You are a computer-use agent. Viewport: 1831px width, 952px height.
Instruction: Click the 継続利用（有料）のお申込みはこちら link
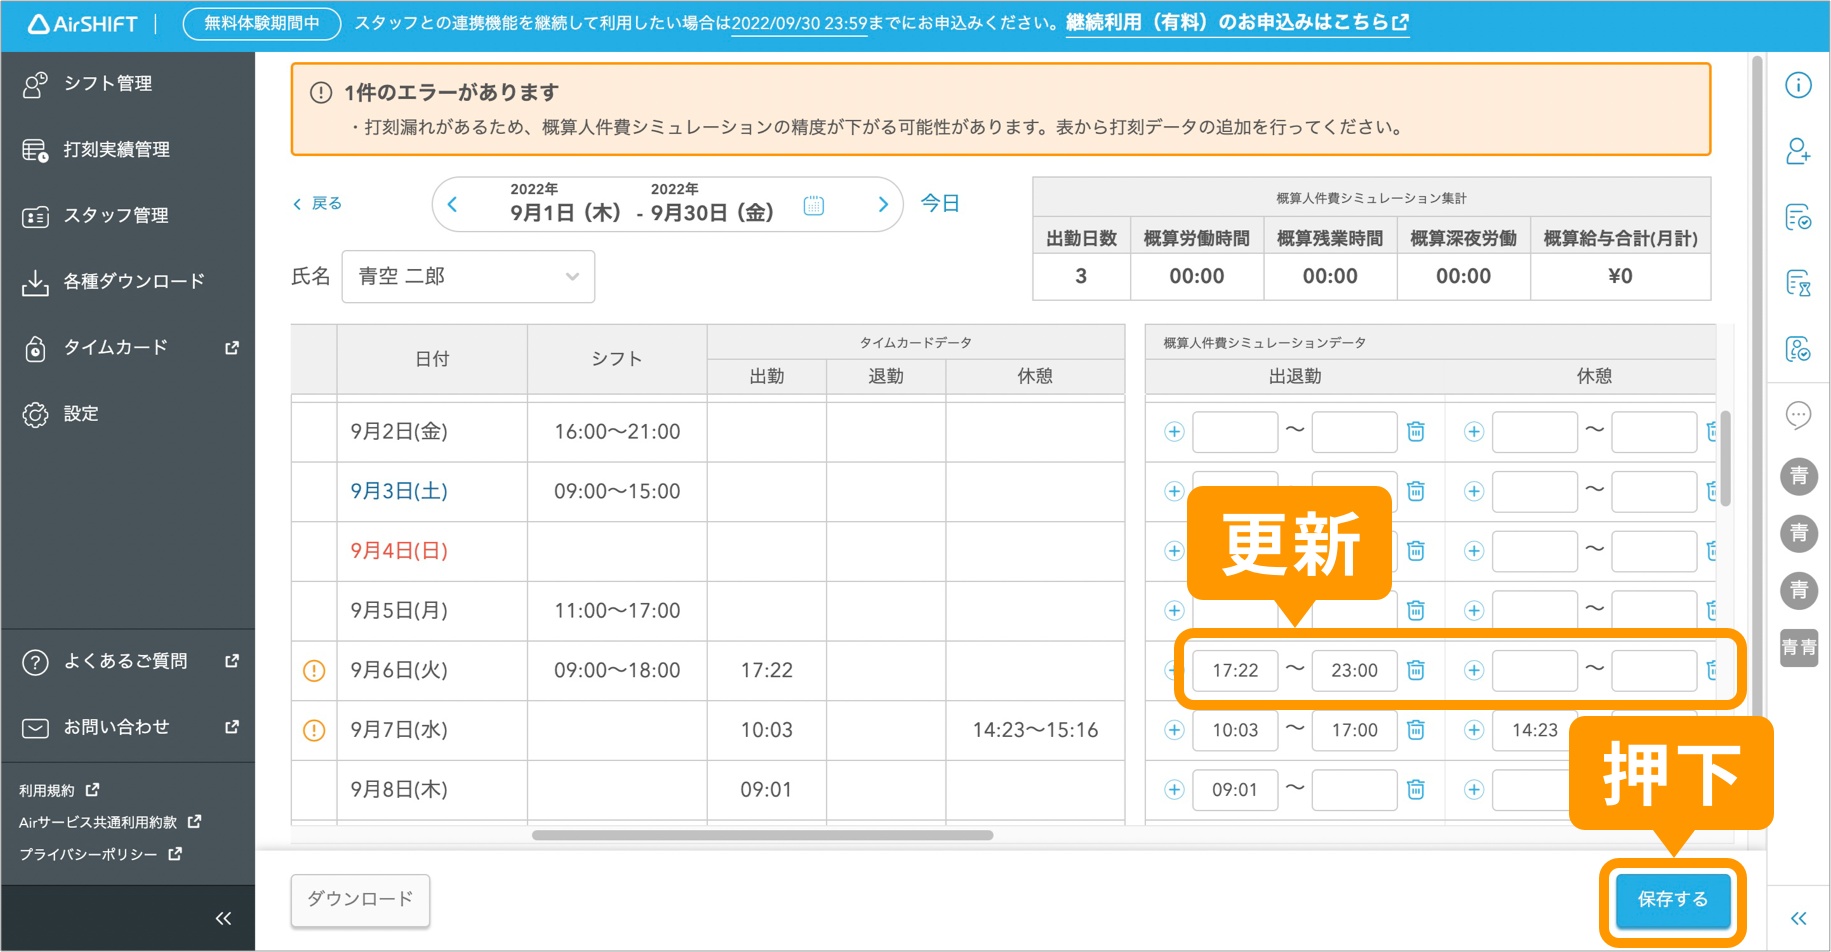pyautogui.click(x=1237, y=22)
